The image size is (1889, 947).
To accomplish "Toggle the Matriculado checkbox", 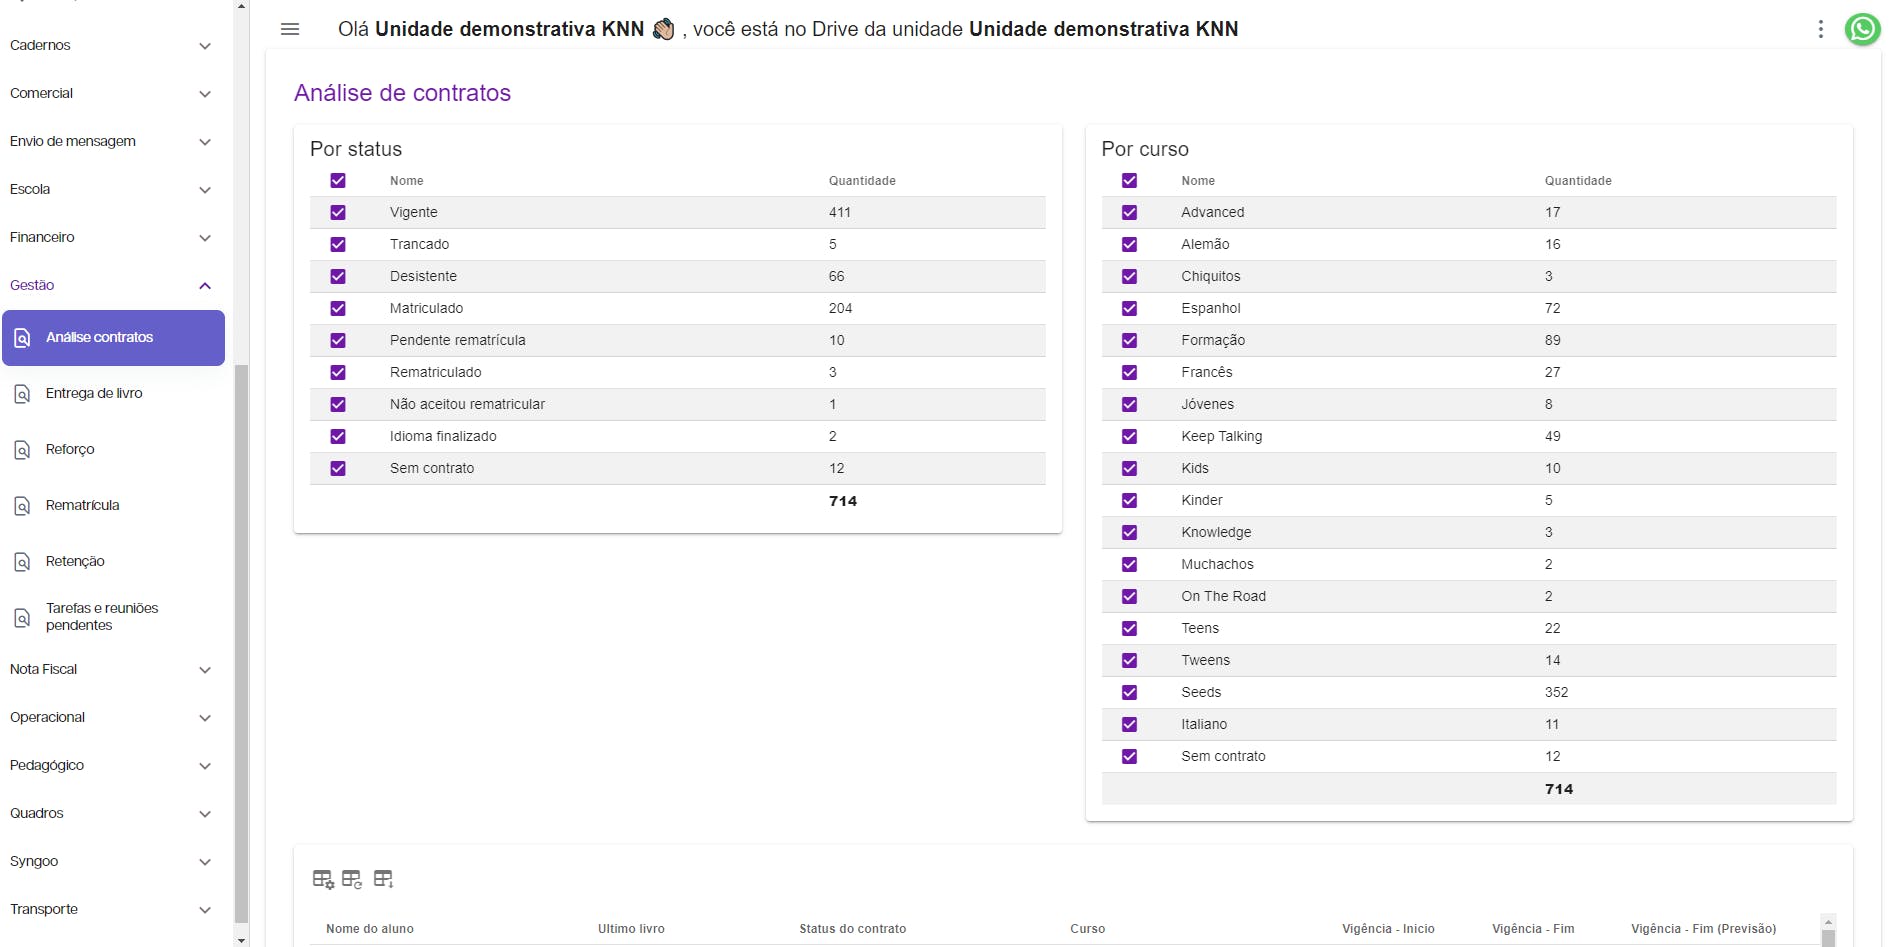I will point(338,308).
